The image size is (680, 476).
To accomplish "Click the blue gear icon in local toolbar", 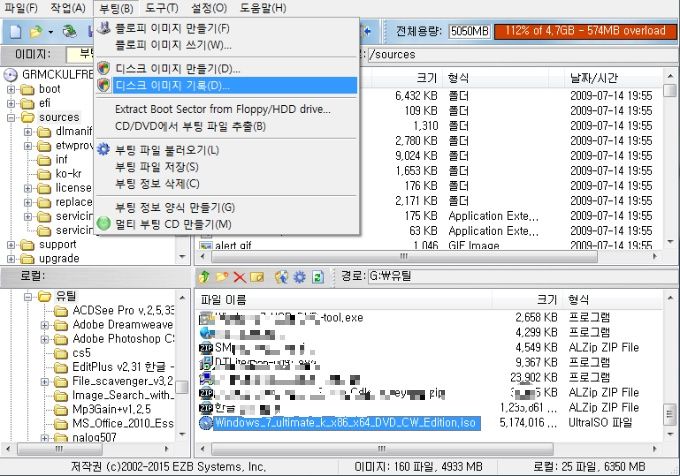I will pos(300,277).
